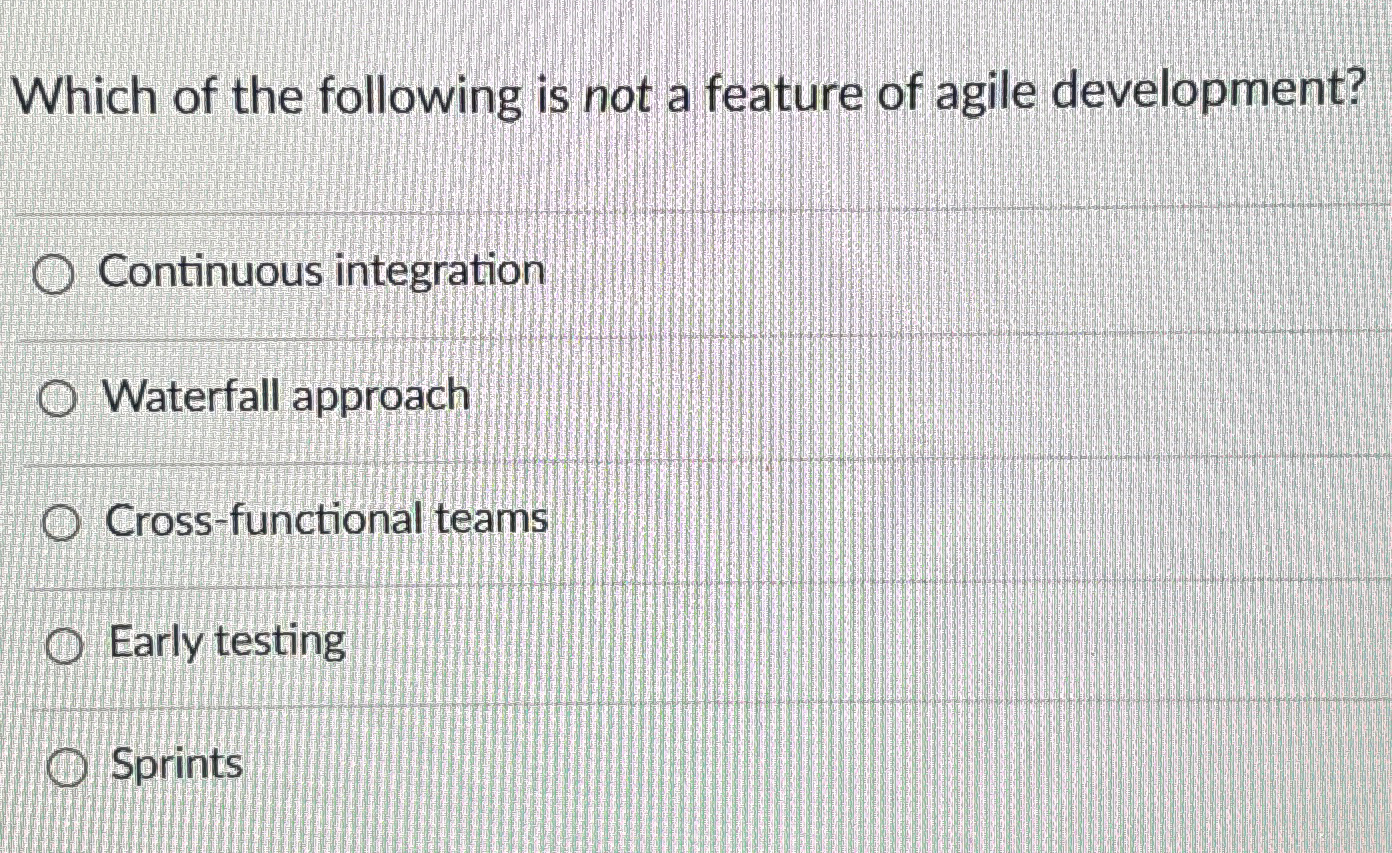Viewport: 1392px width, 853px height.
Task: Select the Waterfall approach radio button
Action: (57, 396)
